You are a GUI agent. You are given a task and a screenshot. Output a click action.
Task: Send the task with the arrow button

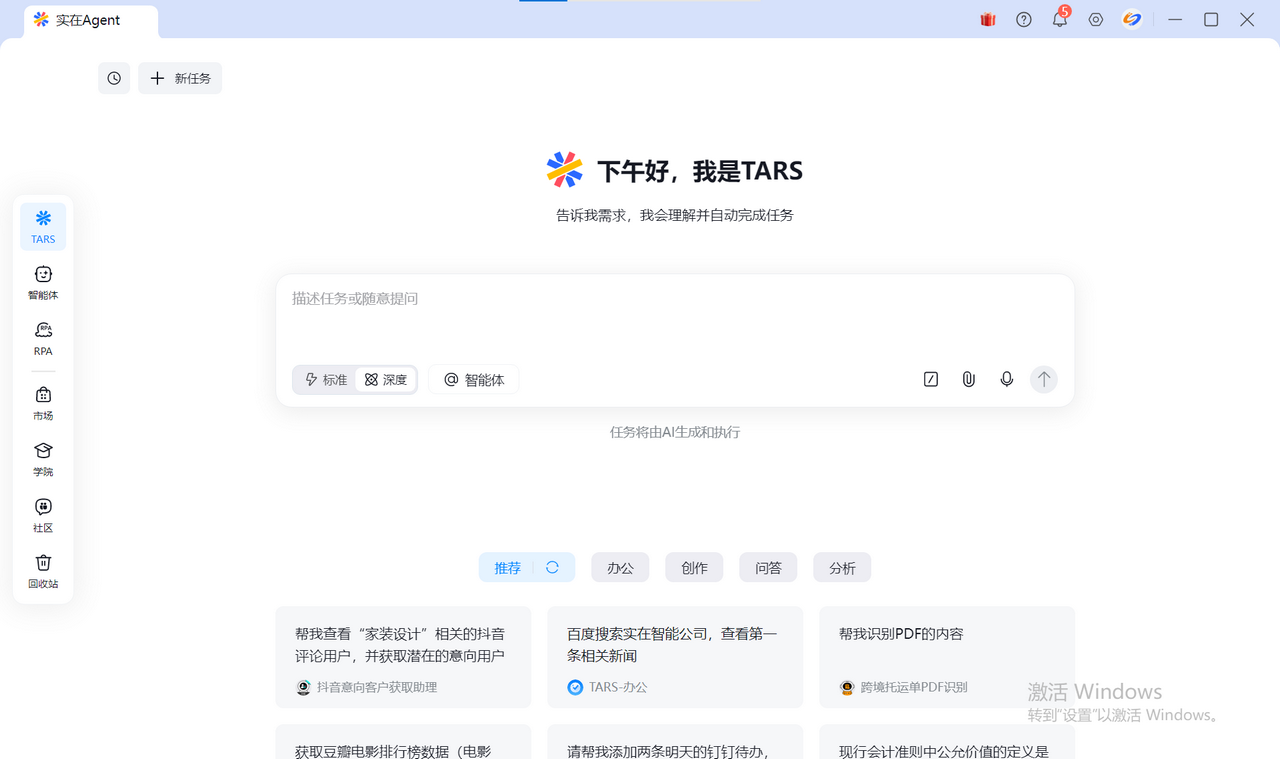(x=1044, y=379)
